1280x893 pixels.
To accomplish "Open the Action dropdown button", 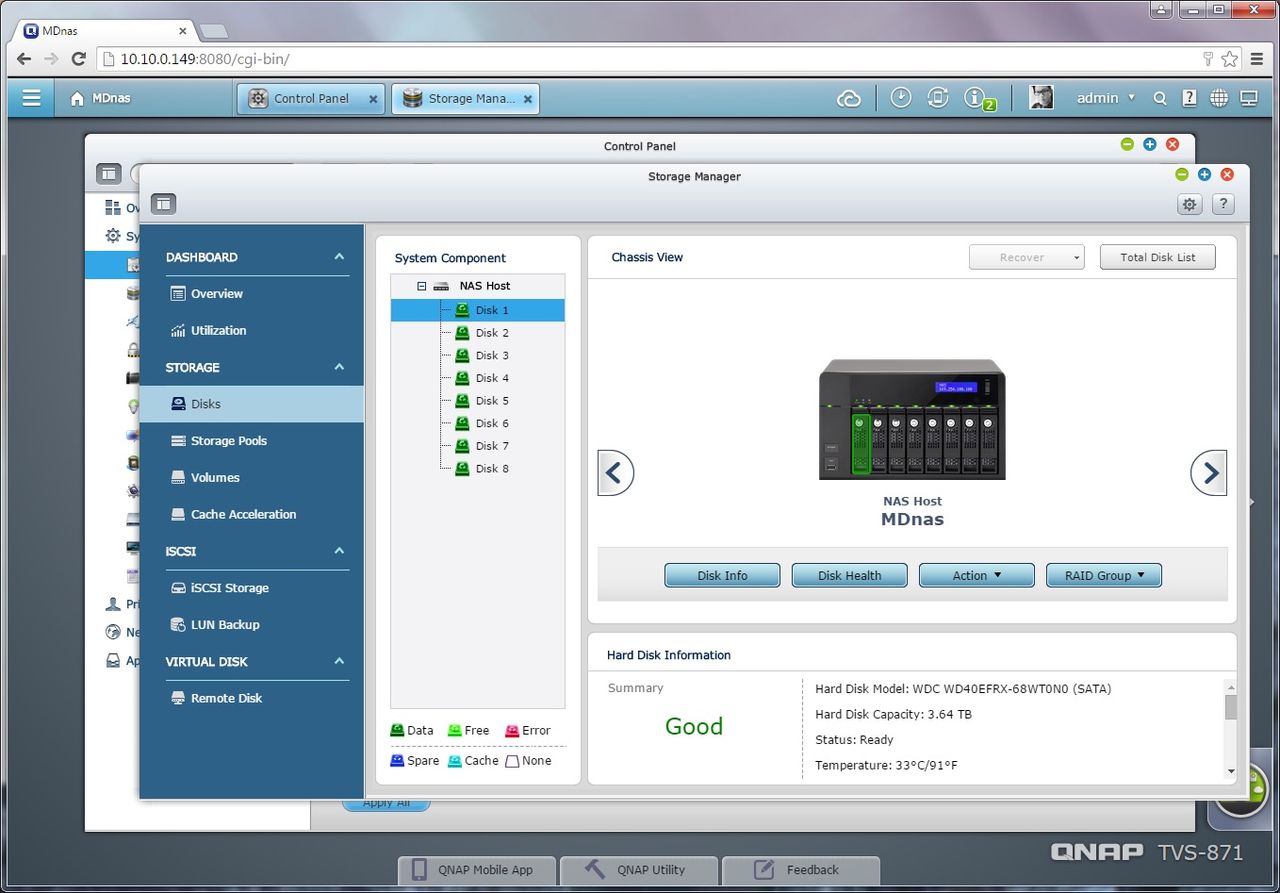I will [977, 575].
